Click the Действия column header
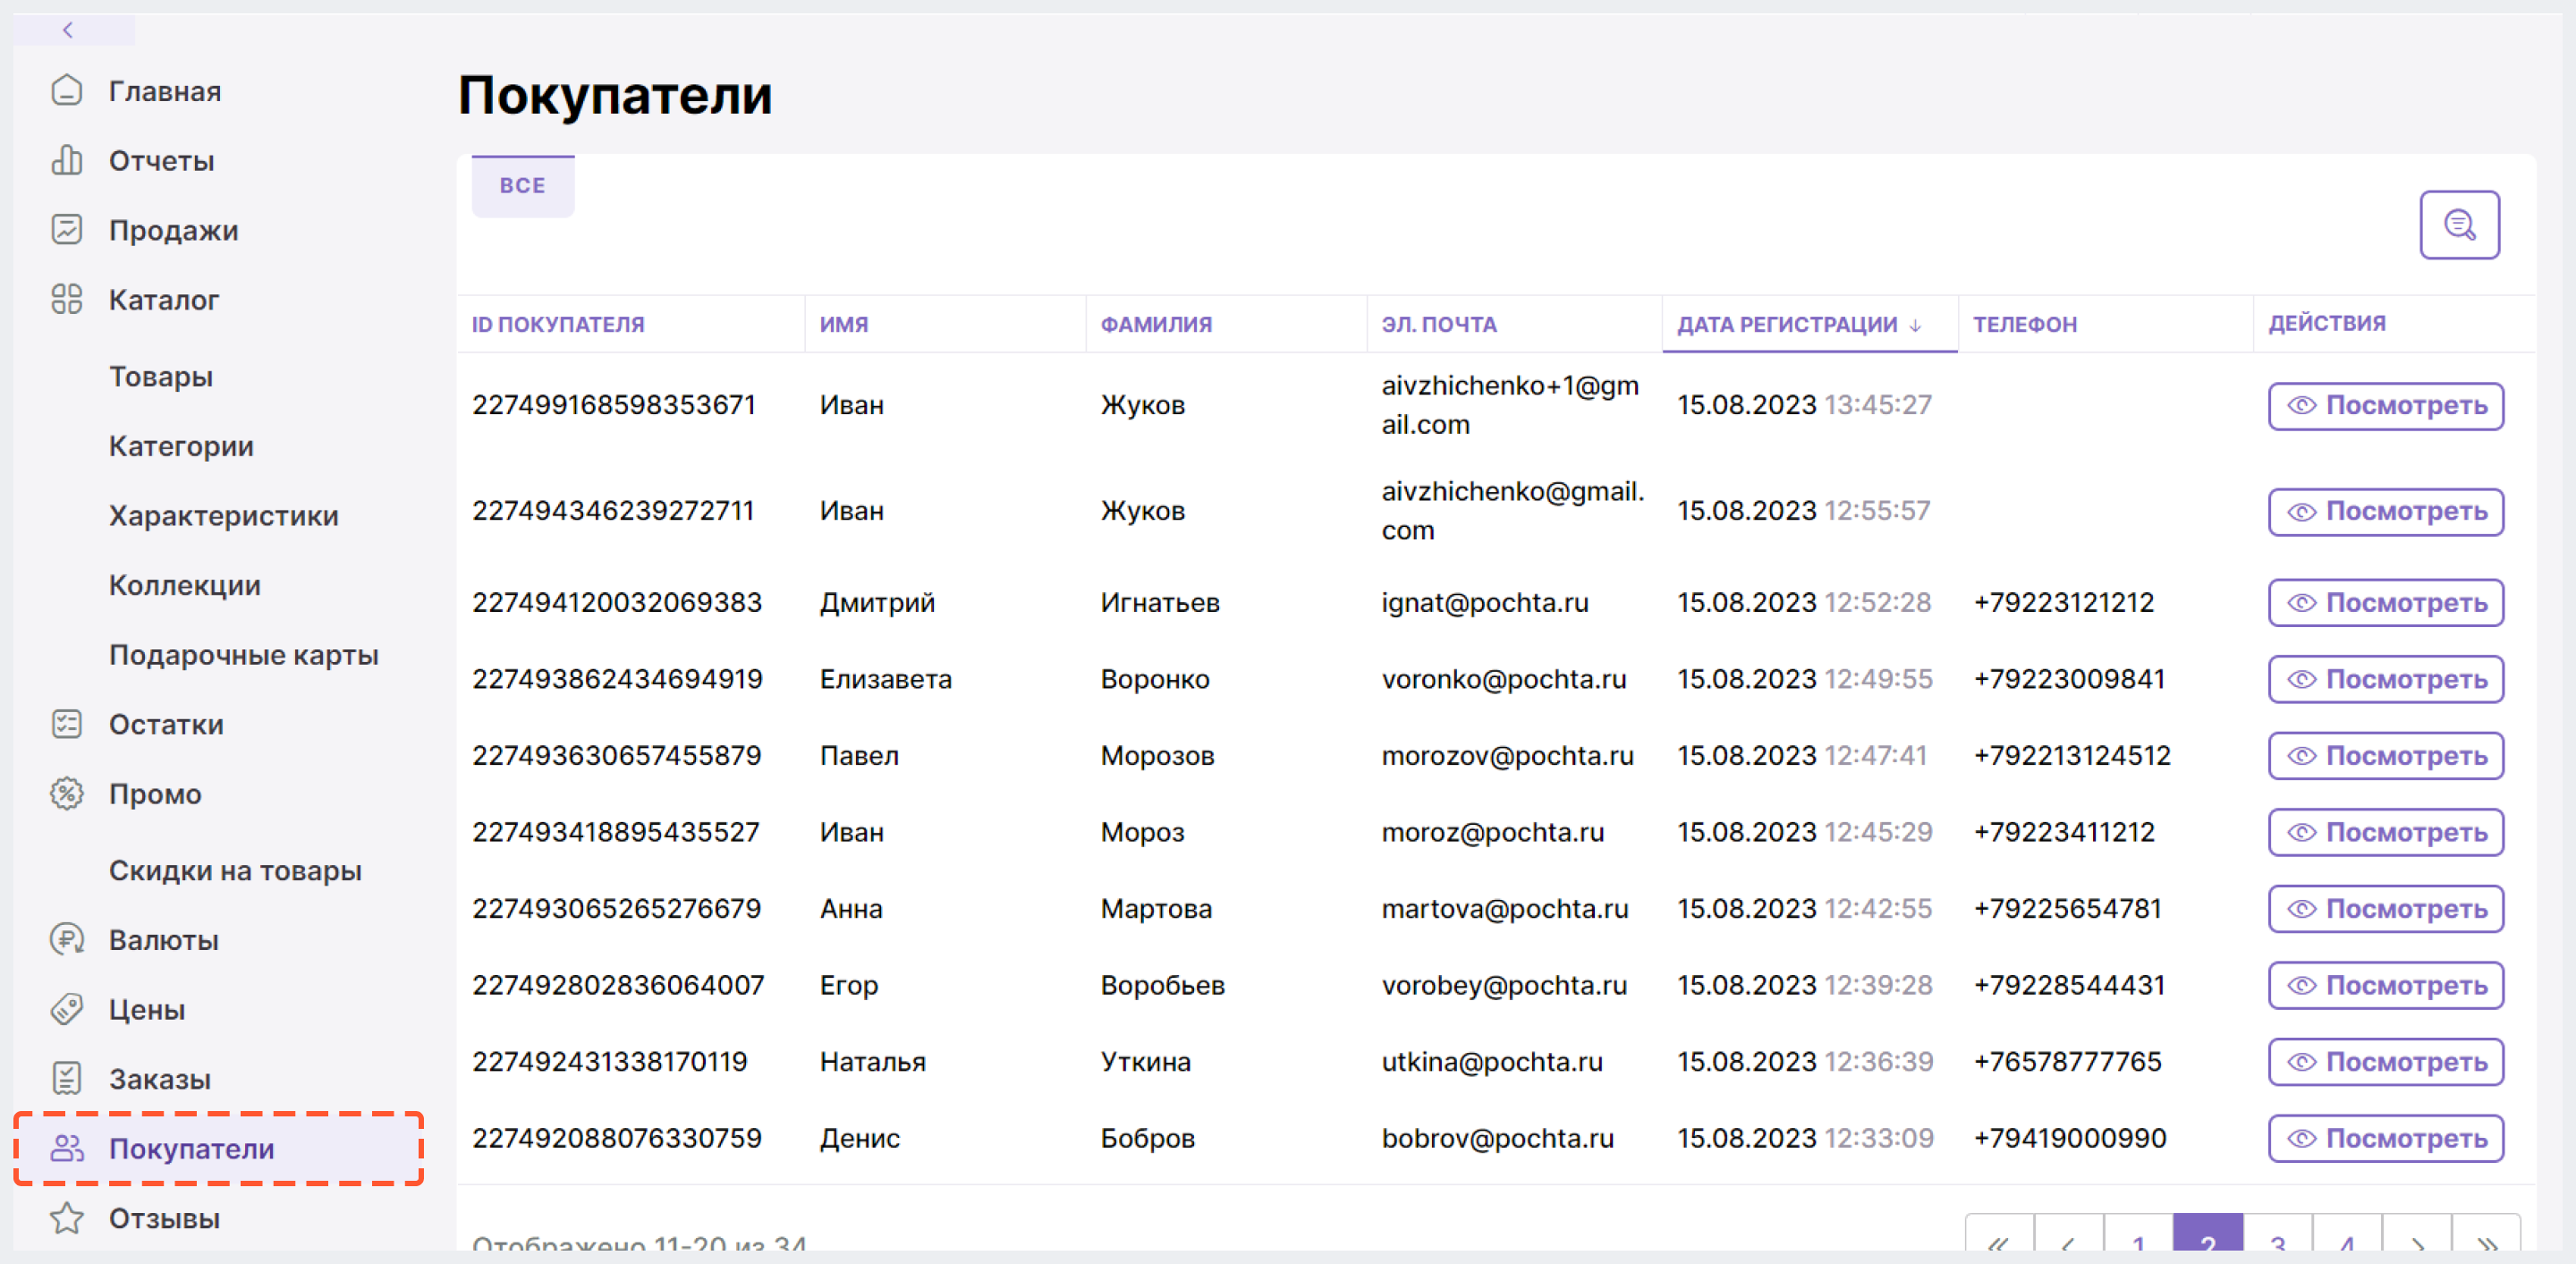Screen dimensions: 2576x1264 coord(2326,324)
